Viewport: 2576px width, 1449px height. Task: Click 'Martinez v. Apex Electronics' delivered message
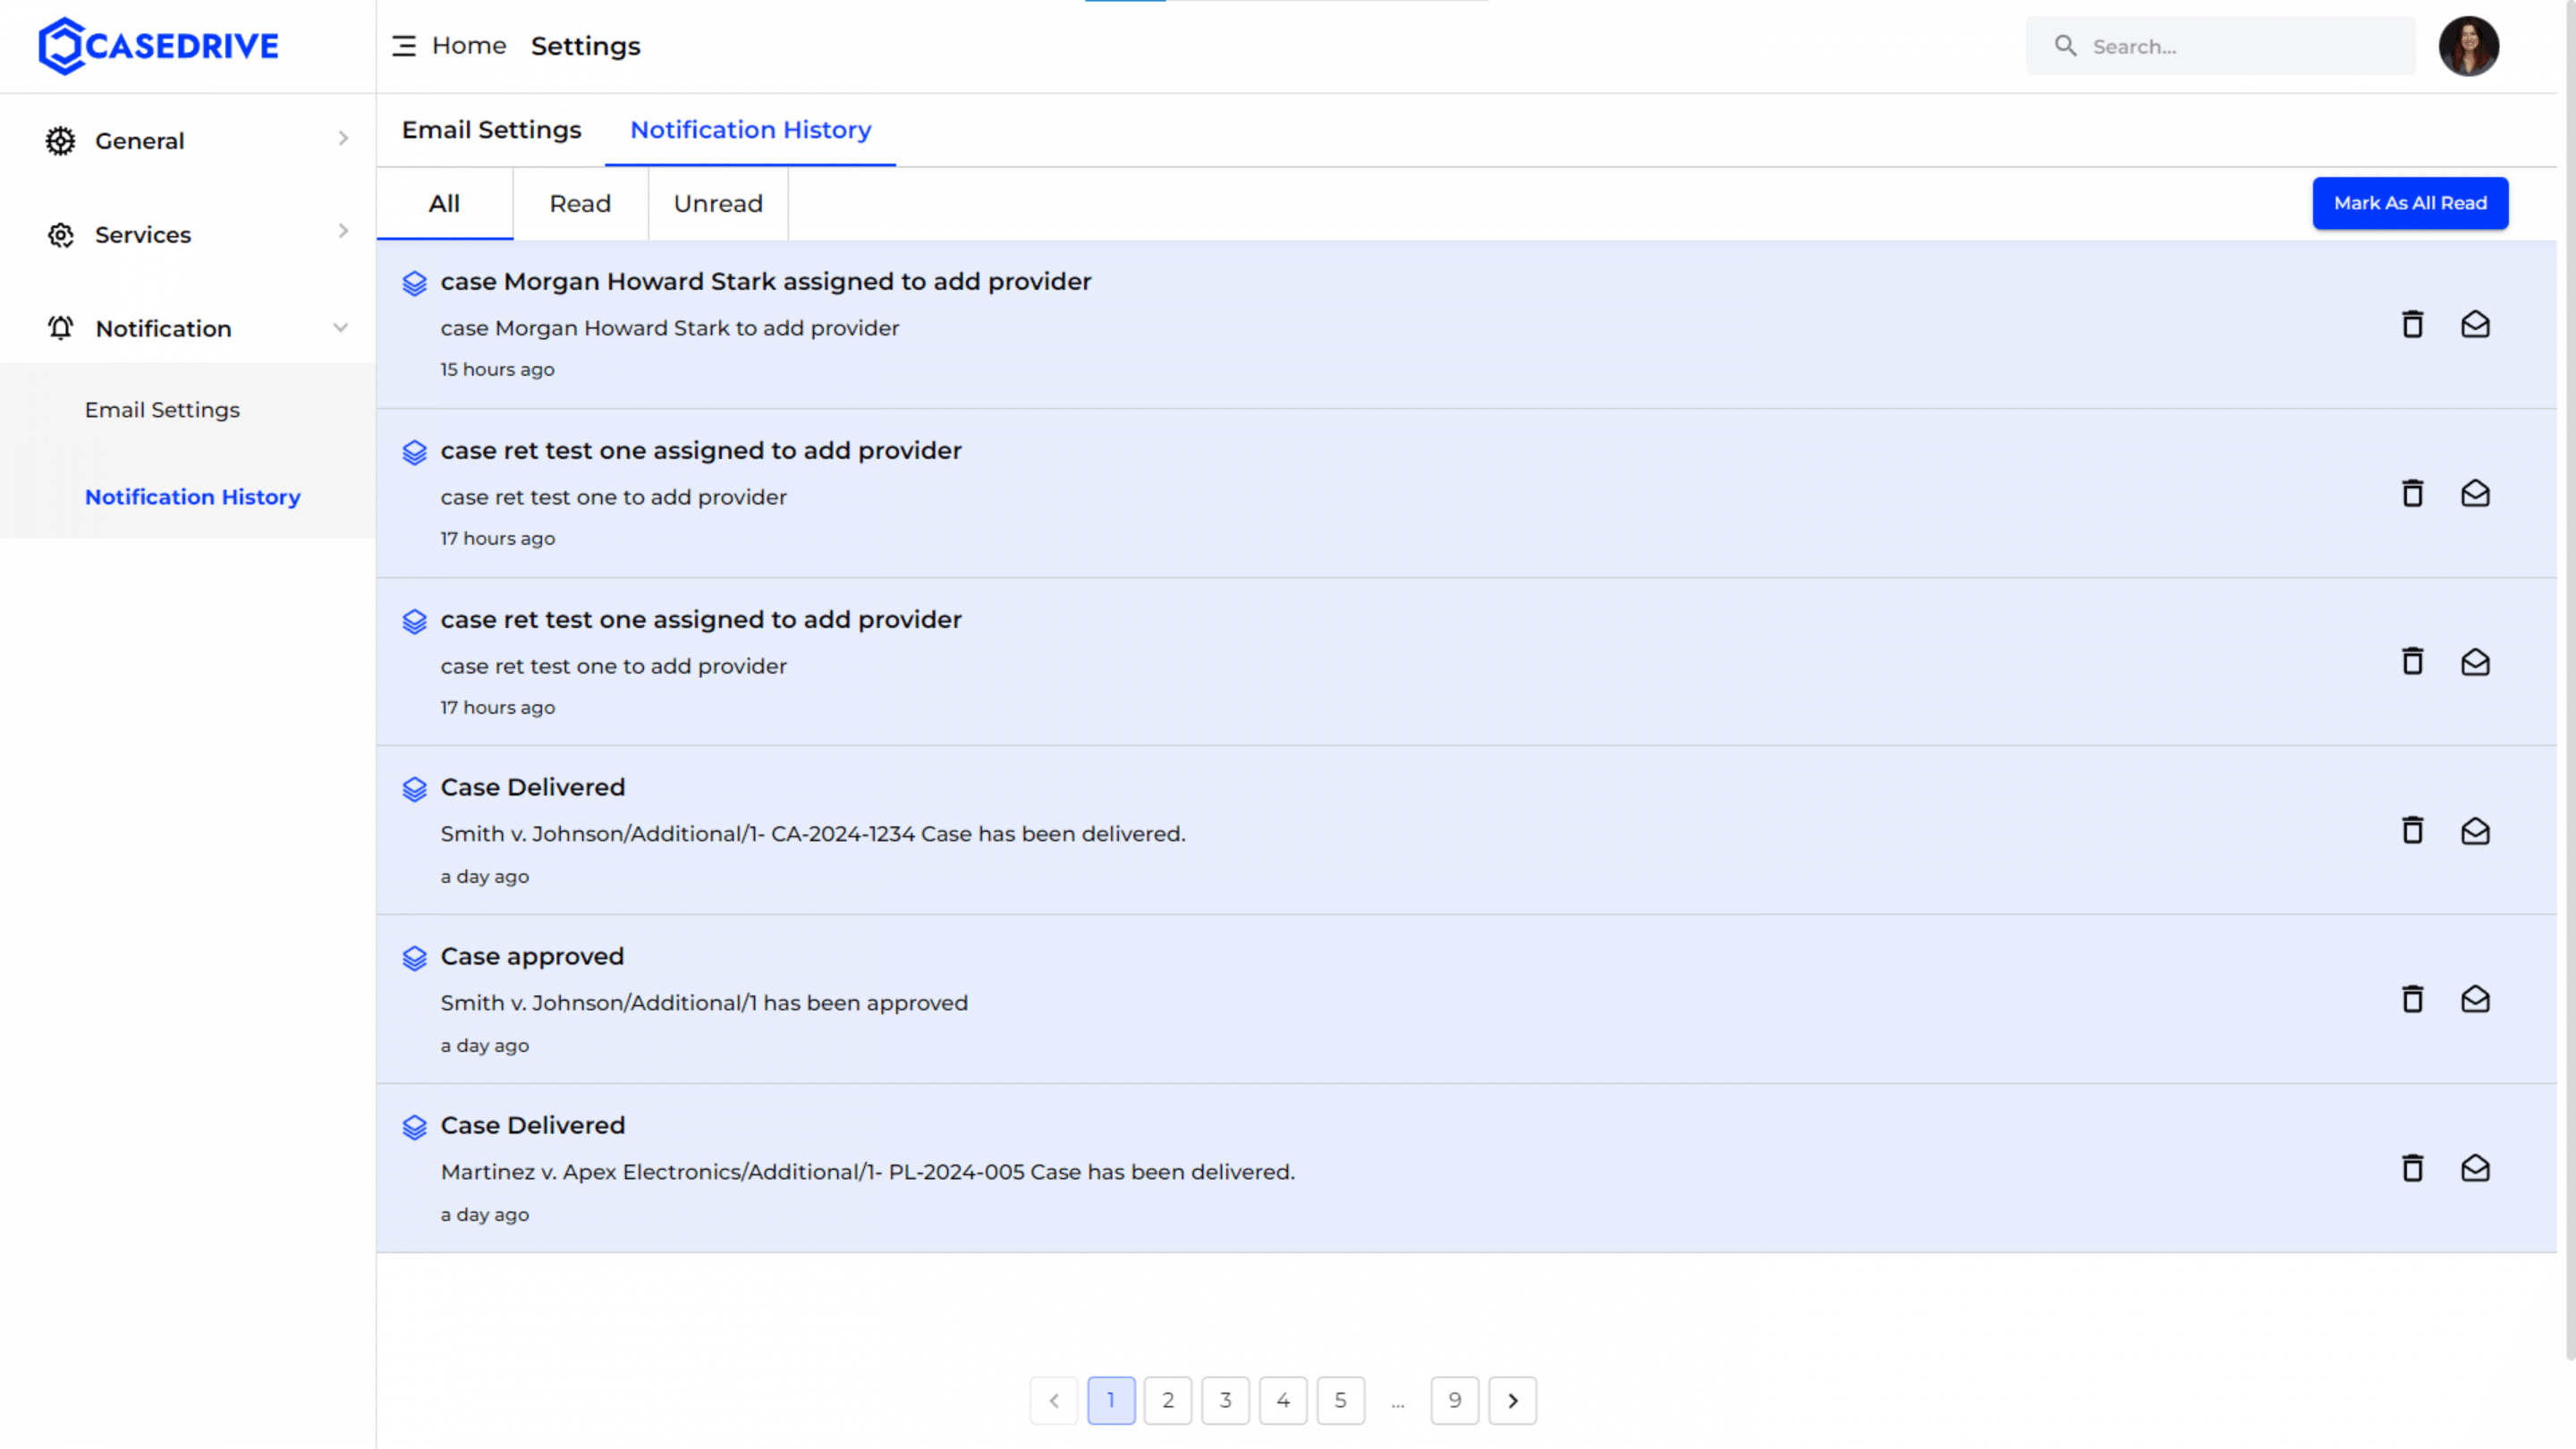pyautogui.click(x=867, y=1172)
